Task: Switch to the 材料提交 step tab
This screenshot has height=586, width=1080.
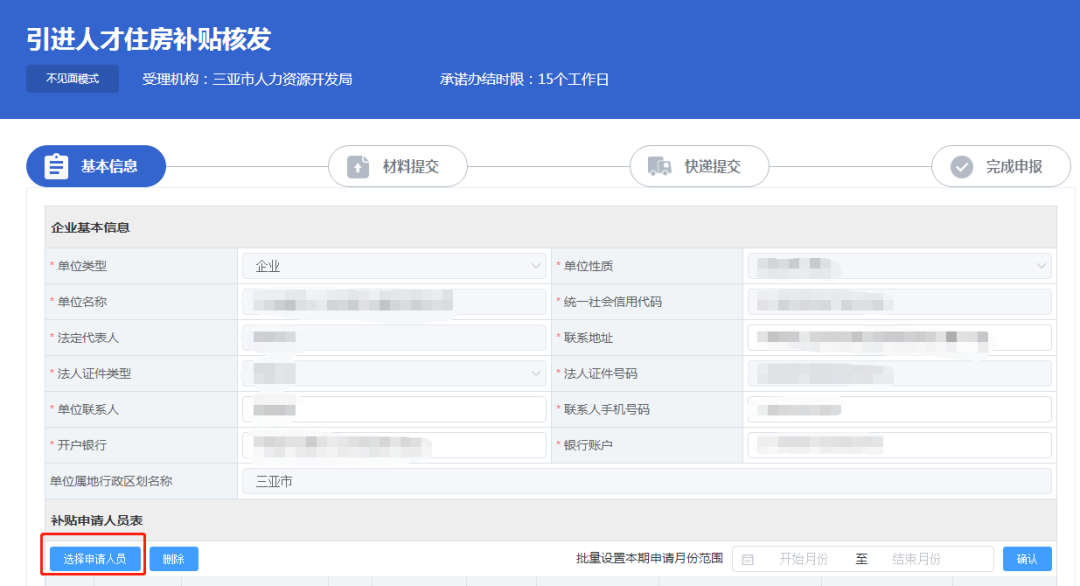Action: (398, 166)
